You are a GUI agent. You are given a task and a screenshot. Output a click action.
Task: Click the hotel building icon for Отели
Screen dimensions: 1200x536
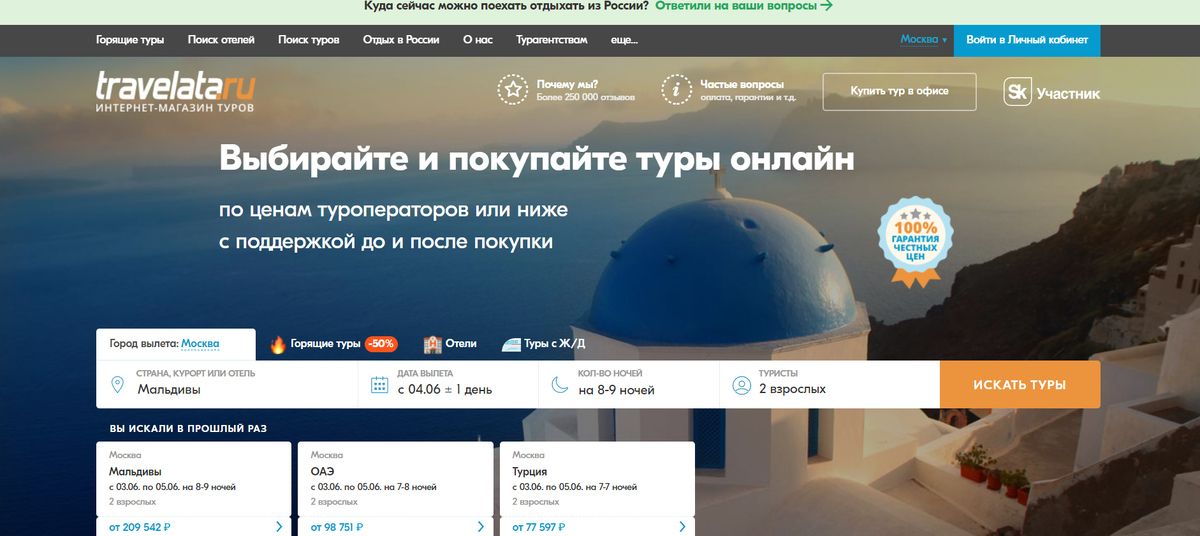tap(433, 344)
